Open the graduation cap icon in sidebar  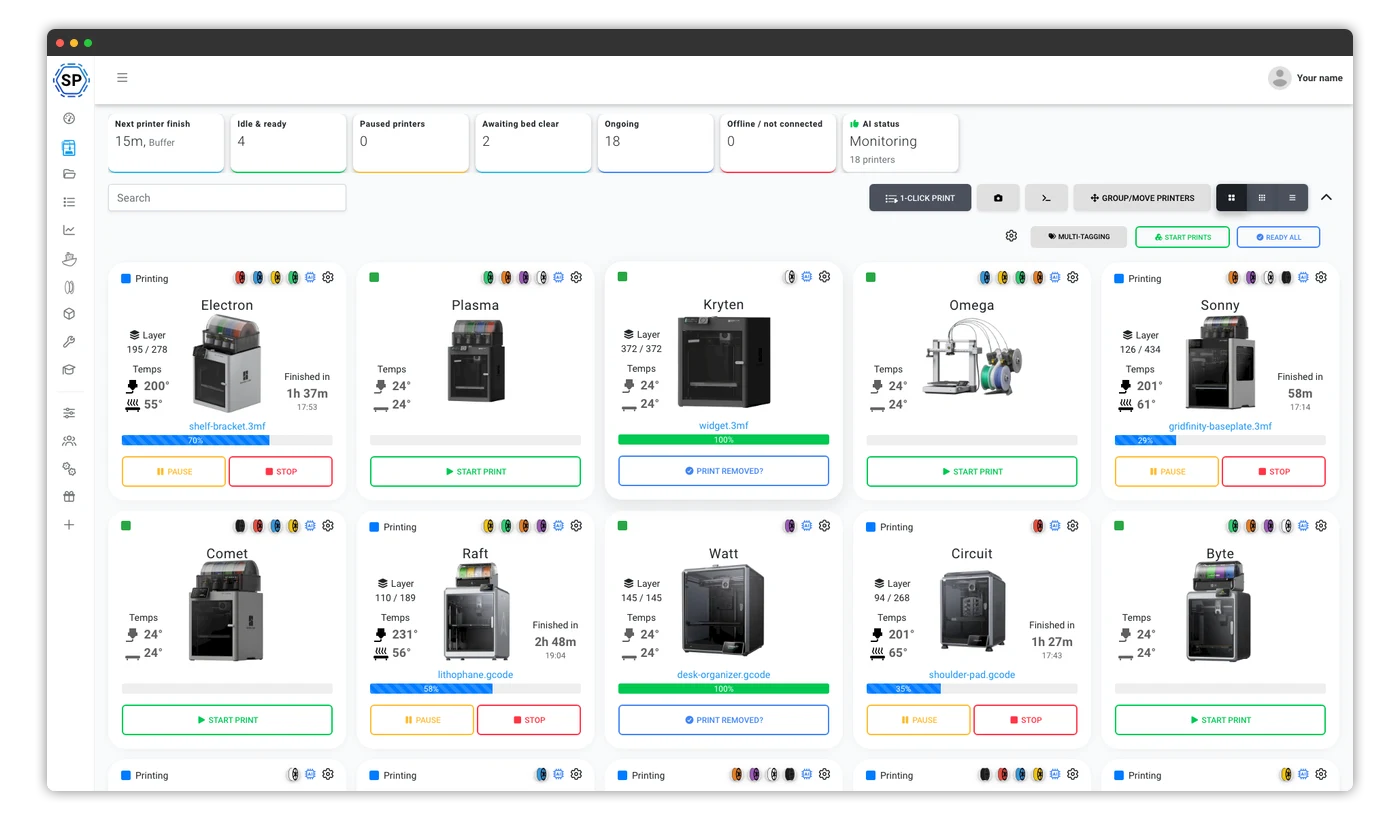pyautogui.click(x=69, y=370)
